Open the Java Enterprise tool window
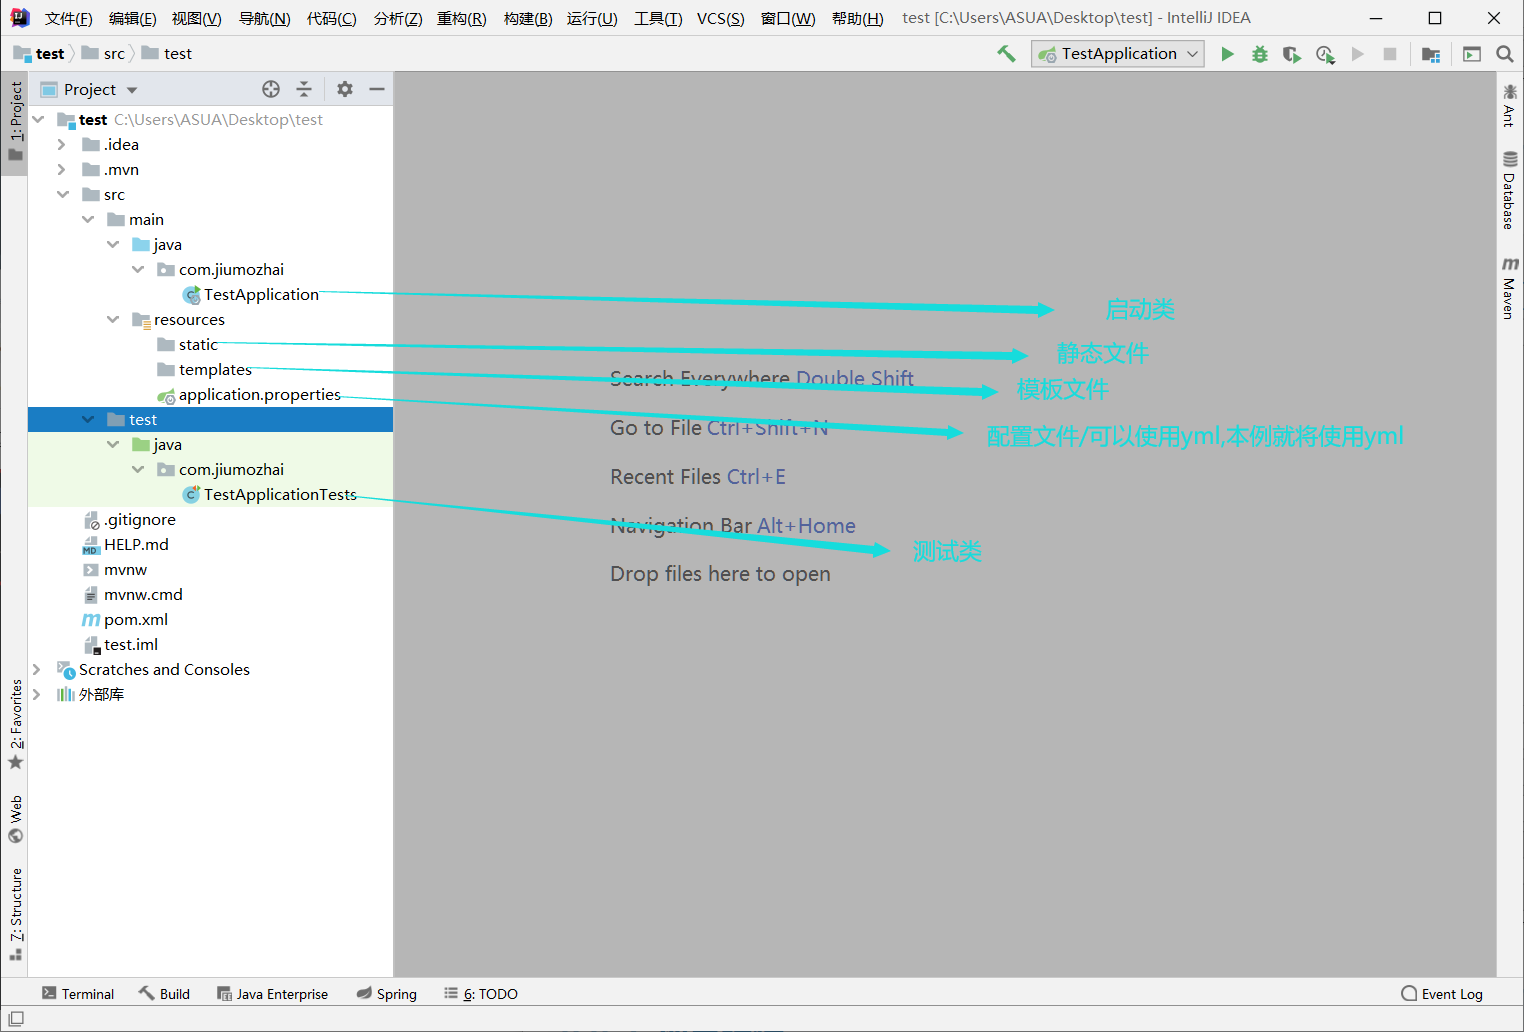The width and height of the screenshot is (1524, 1032). coord(273,994)
